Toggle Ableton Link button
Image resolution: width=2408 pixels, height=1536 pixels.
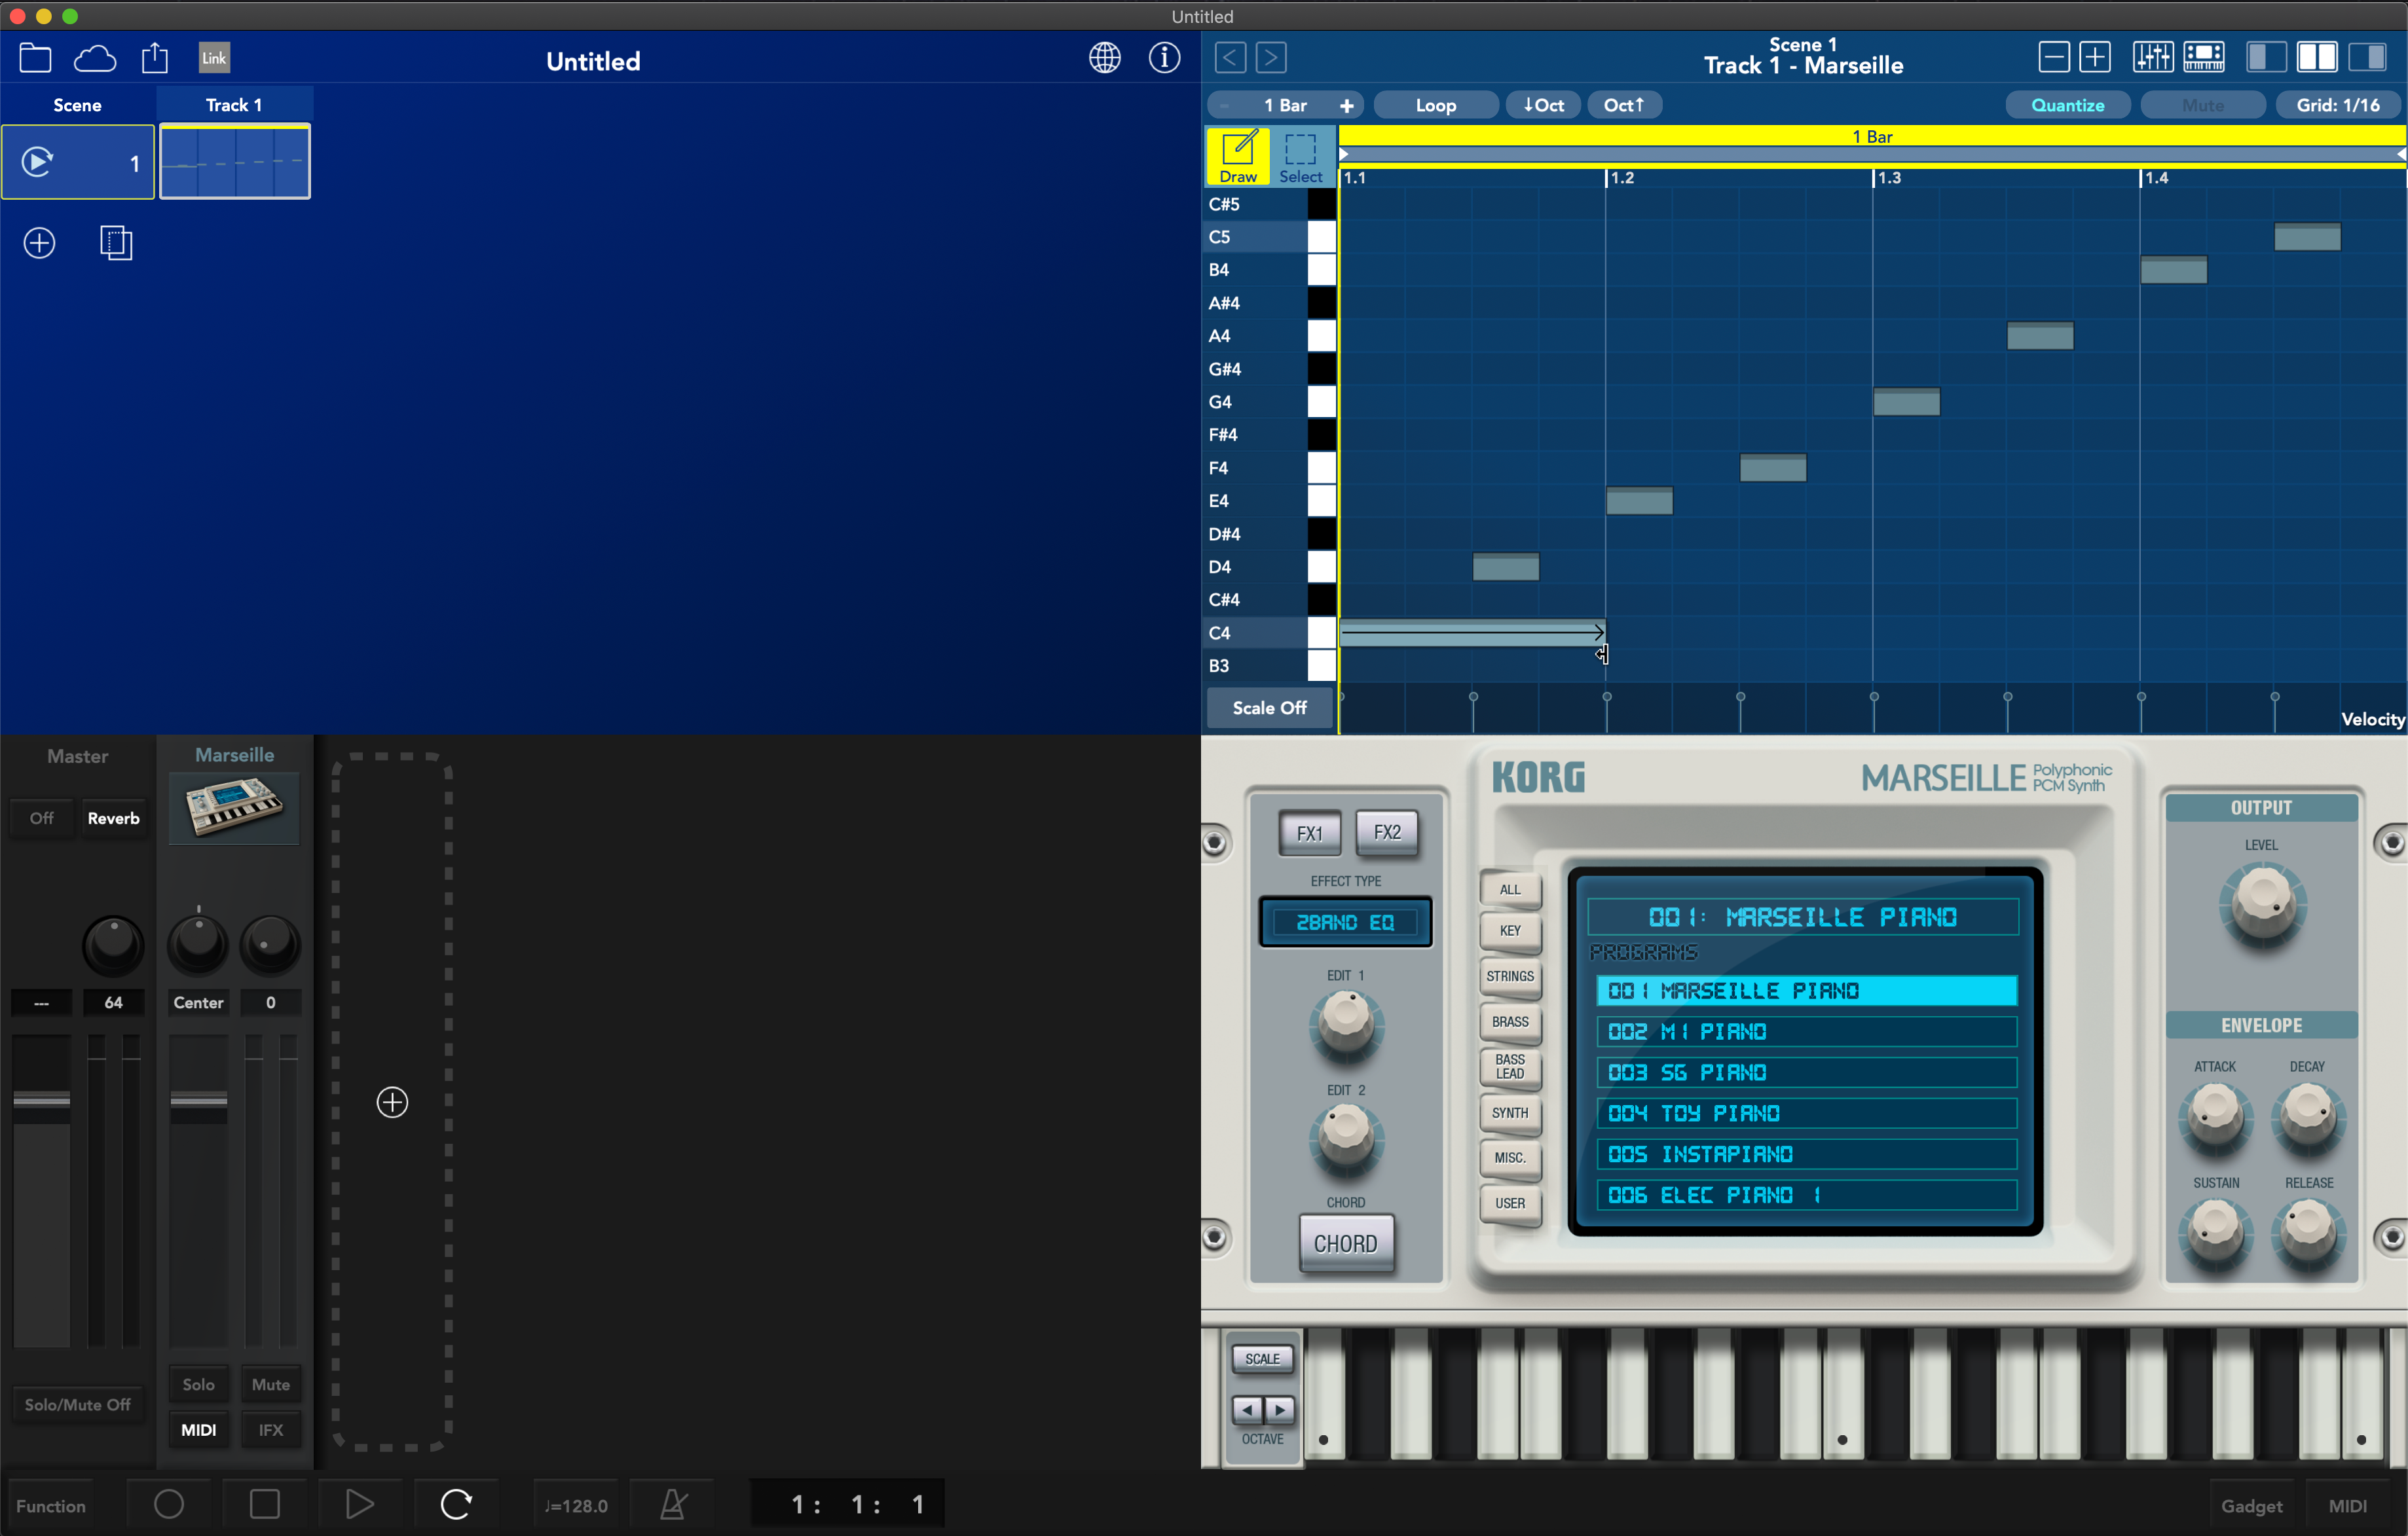pyautogui.click(x=214, y=58)
